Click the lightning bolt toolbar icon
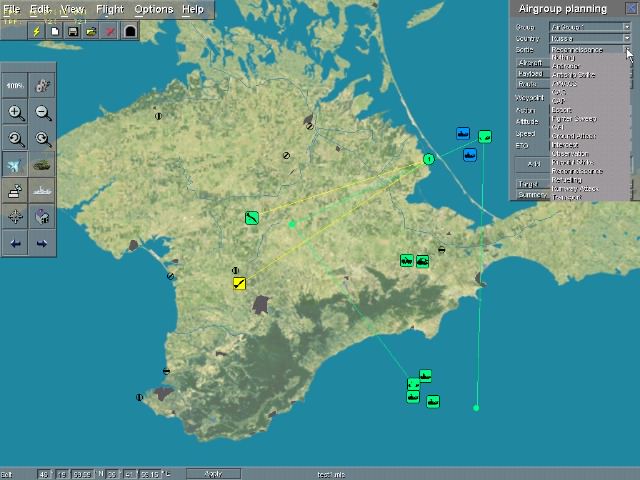This screenshot has height=480, width=640. coord(36,31)
